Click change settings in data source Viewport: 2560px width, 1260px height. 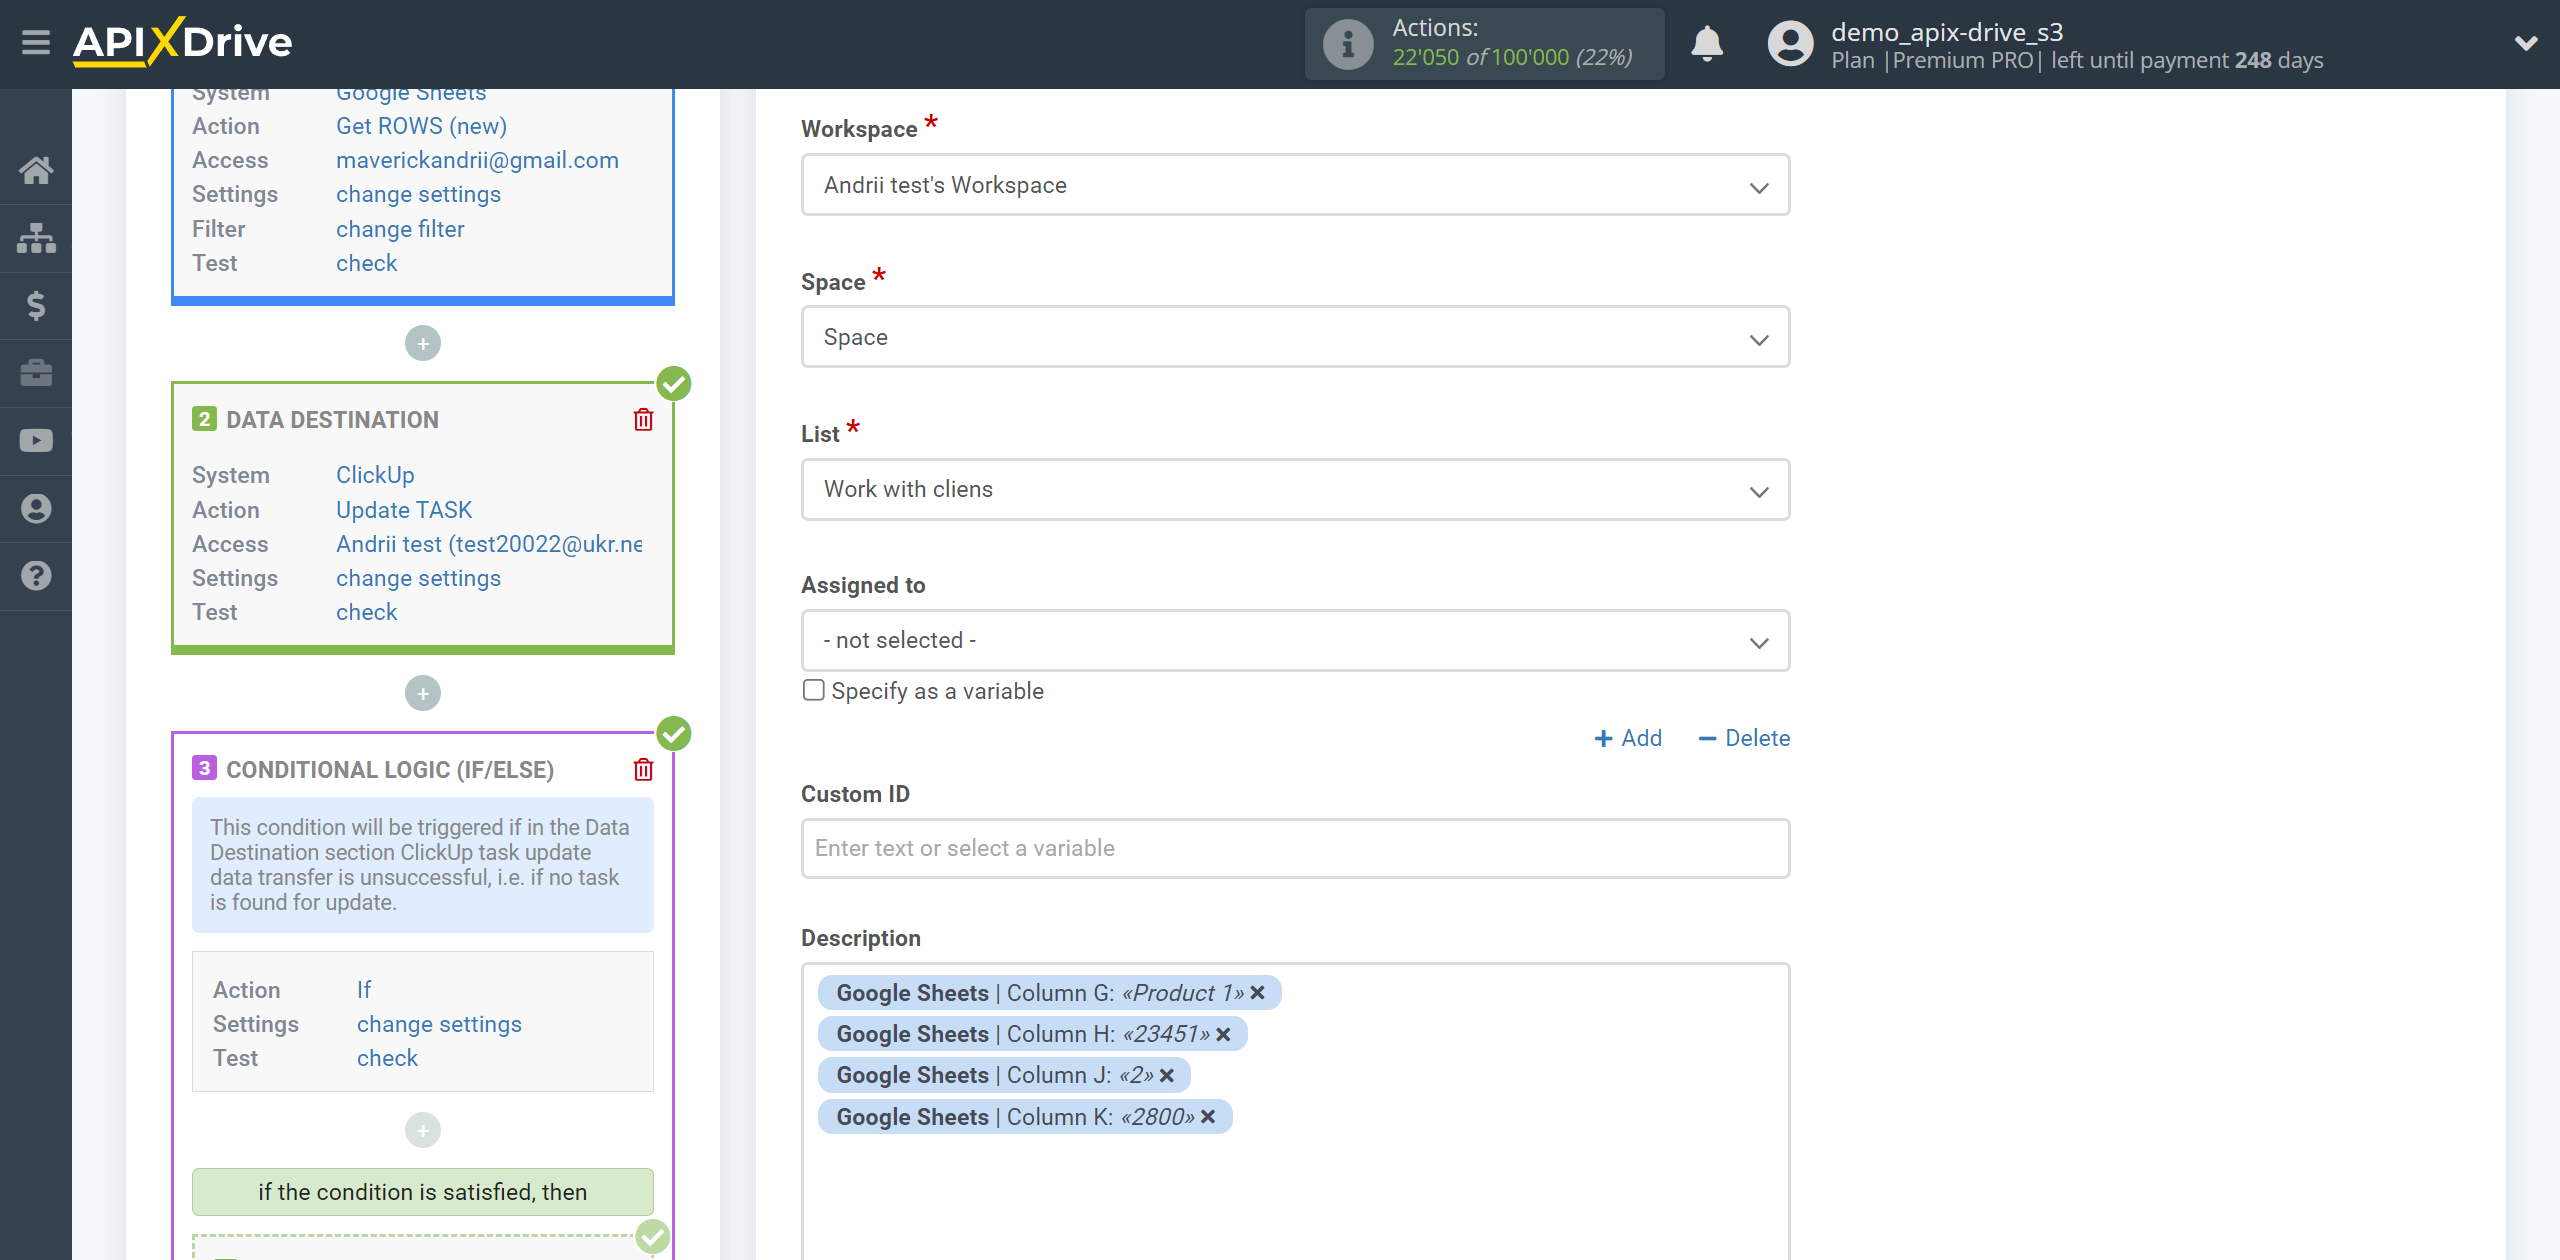coord(418,194)
